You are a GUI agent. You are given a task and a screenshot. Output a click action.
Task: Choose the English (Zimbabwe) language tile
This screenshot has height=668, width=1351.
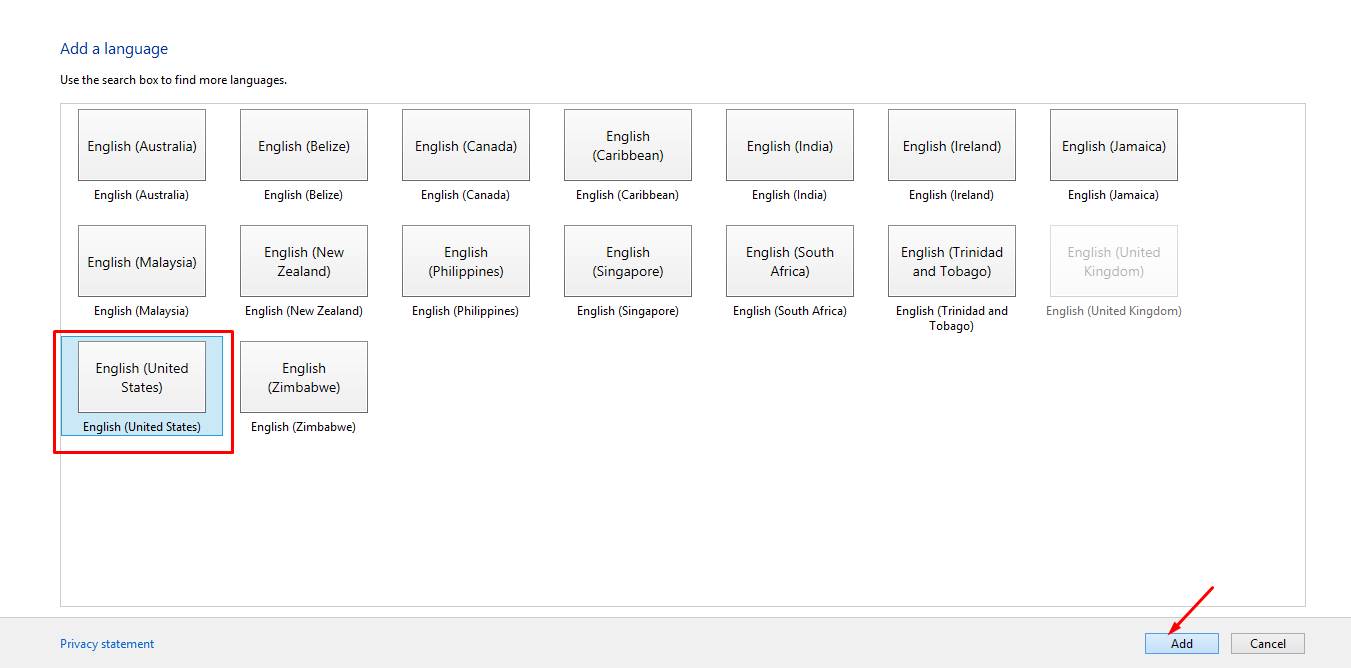click(304, 378)
